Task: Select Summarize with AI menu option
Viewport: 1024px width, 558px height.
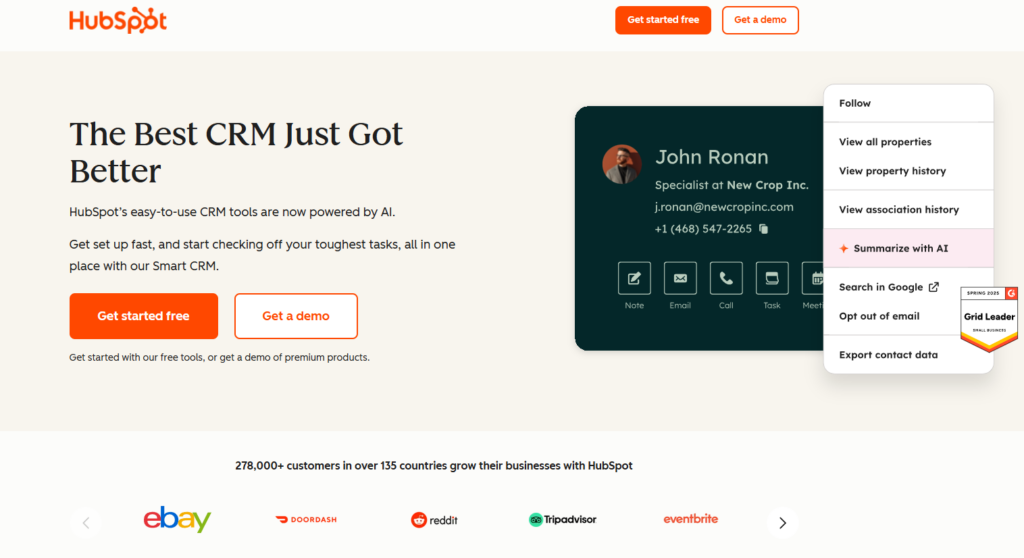Action: tap(900, 248)
